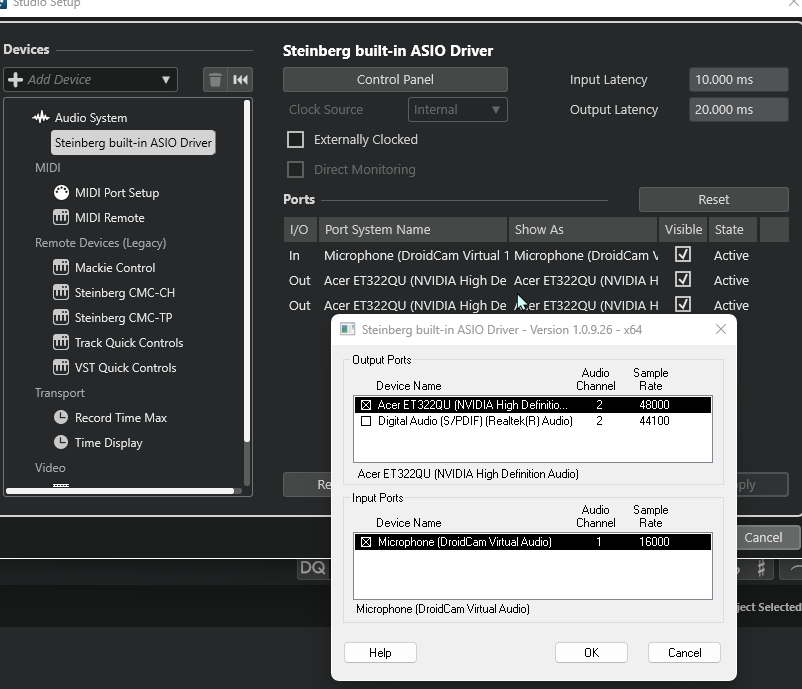802x689 pixels.
Task: Click the Show As column header
Action: coord(583,230)
